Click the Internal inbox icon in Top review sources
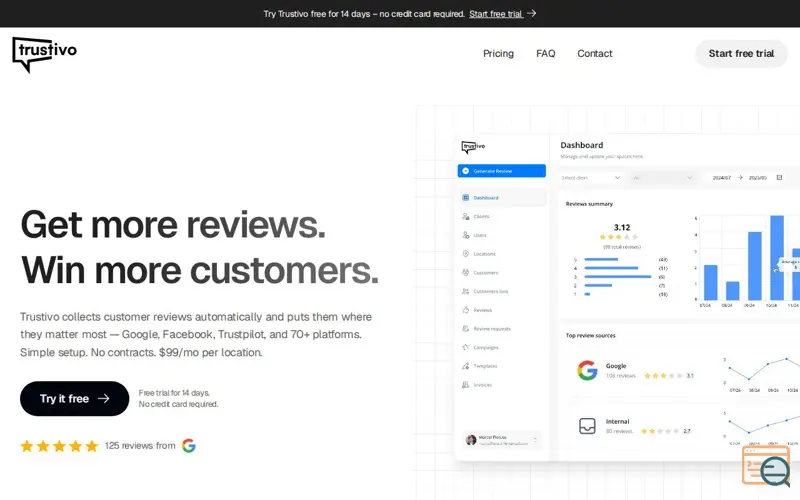Viewport: 800px width, 500px height. pos(587,426)
